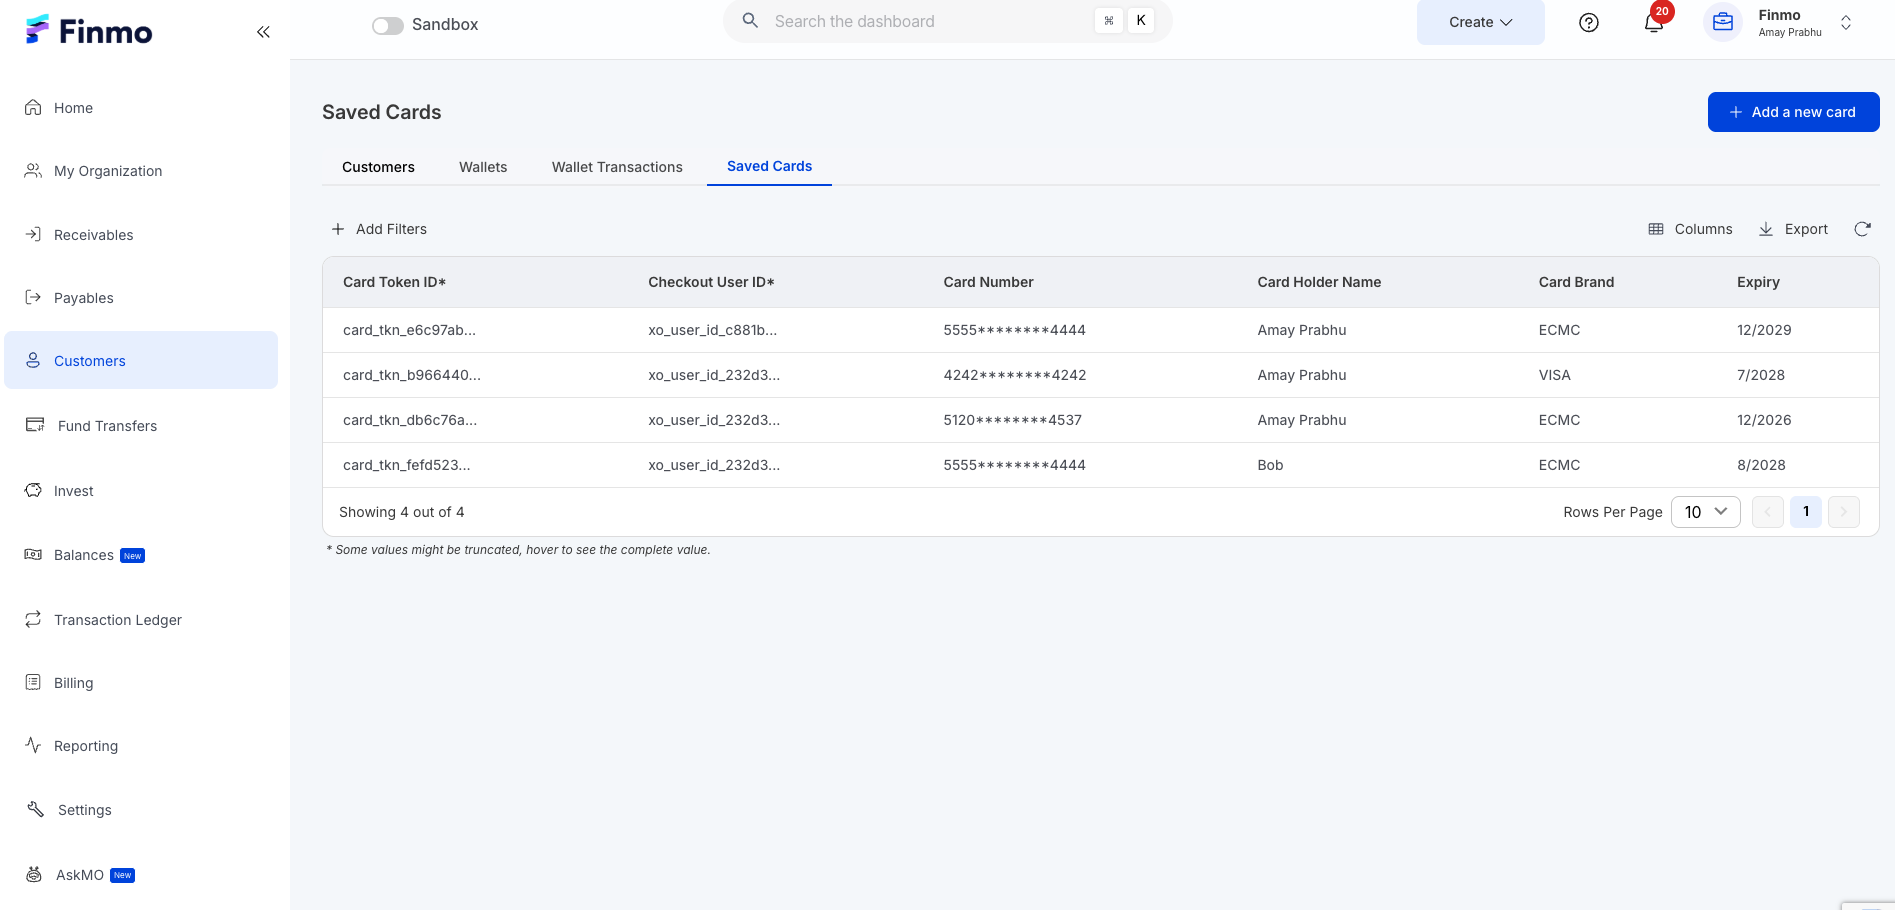
Task: Switch to the Wallets tab
Action: [x=483, y=167]
